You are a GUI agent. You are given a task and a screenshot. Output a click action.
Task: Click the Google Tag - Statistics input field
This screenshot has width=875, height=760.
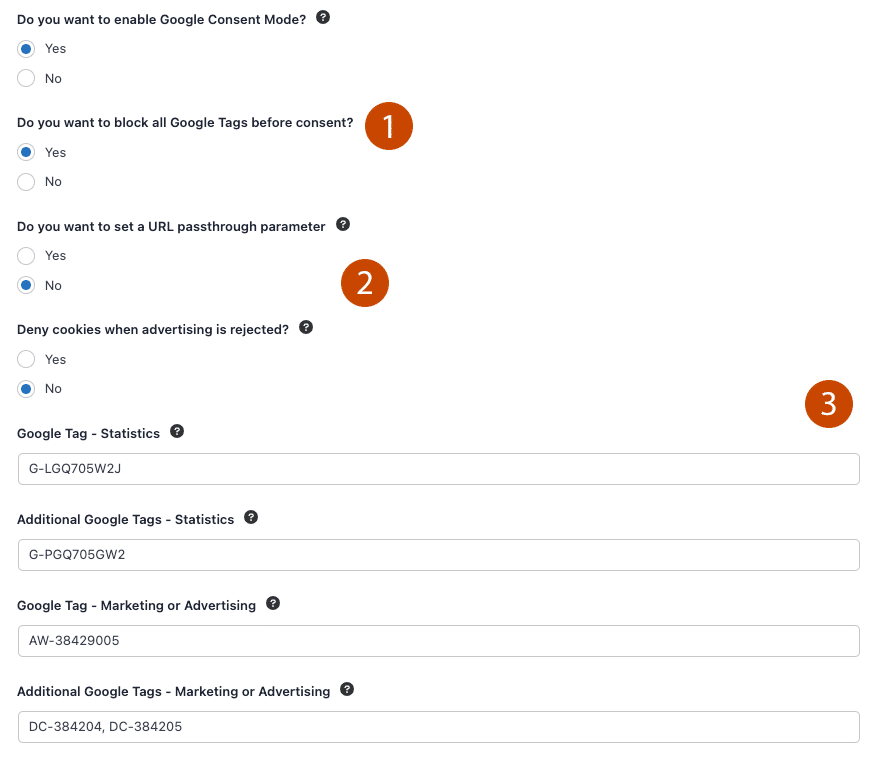439,469
